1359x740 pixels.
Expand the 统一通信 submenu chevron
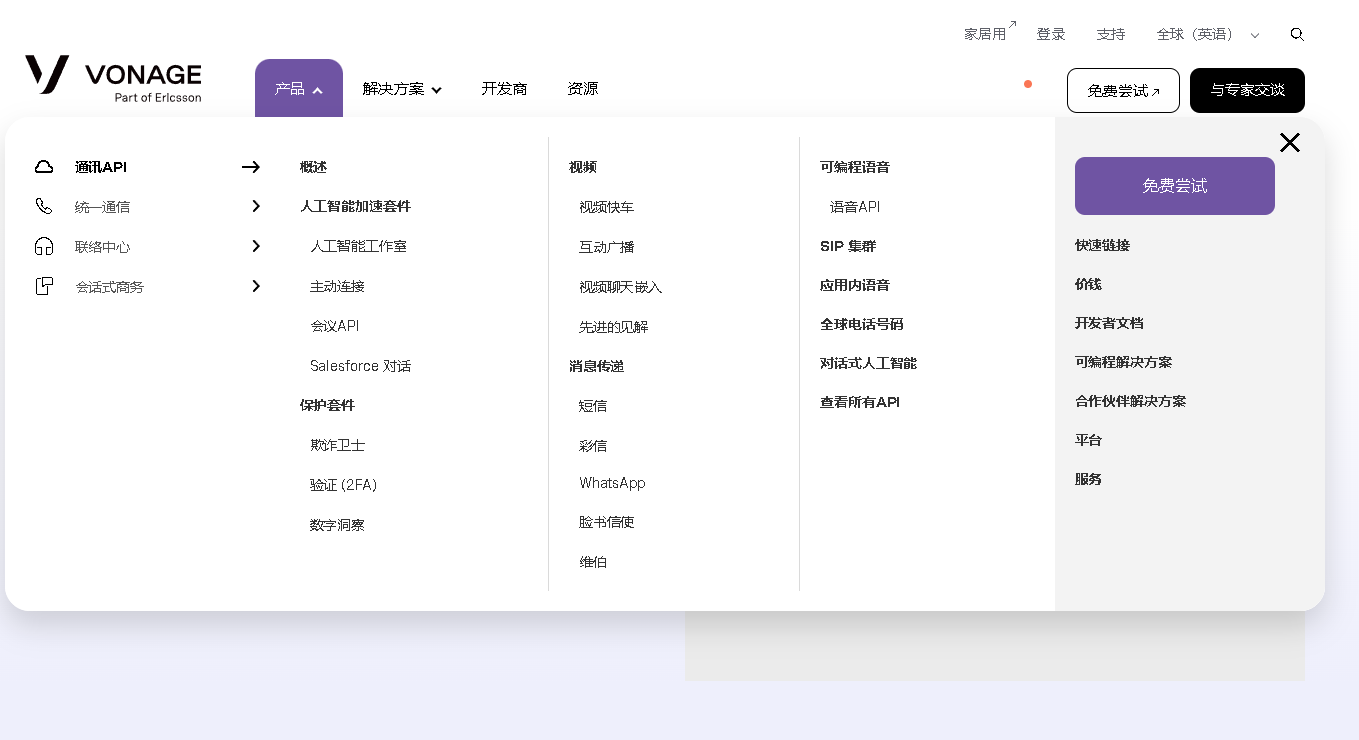tap(256, 206)
